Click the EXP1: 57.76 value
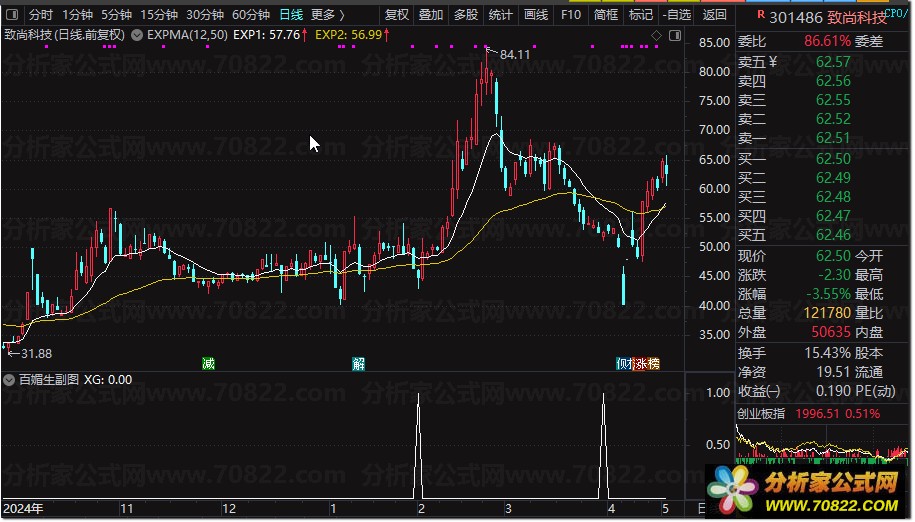Image resolution: width=915 pixels, height=522 pixels. pos(266,35)
